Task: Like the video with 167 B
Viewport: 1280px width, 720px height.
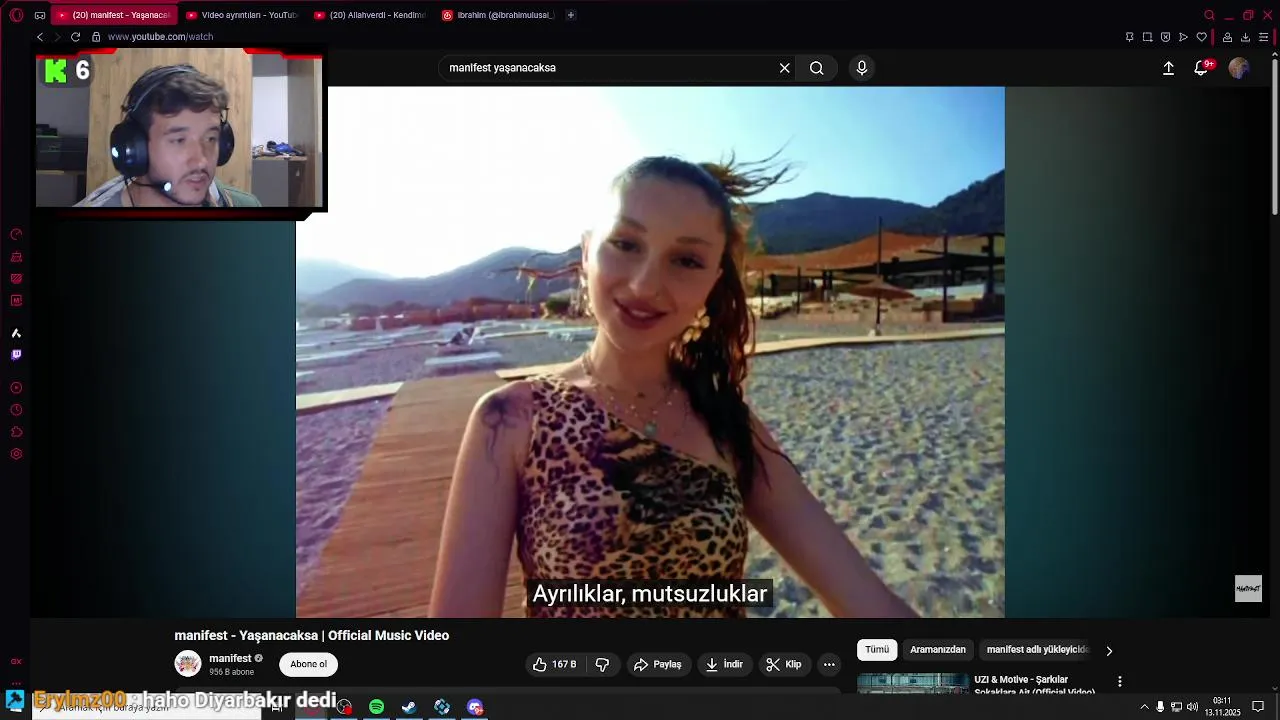Action: pyautogui.click(x=554, y=664)
